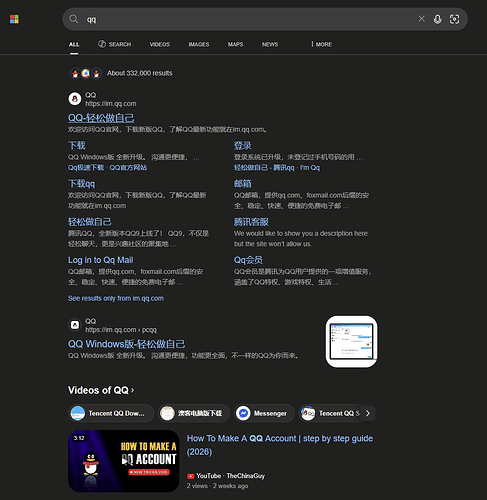Clear the search query with X
This screenshot has width=487, height=500.
(x=421, y=19)
